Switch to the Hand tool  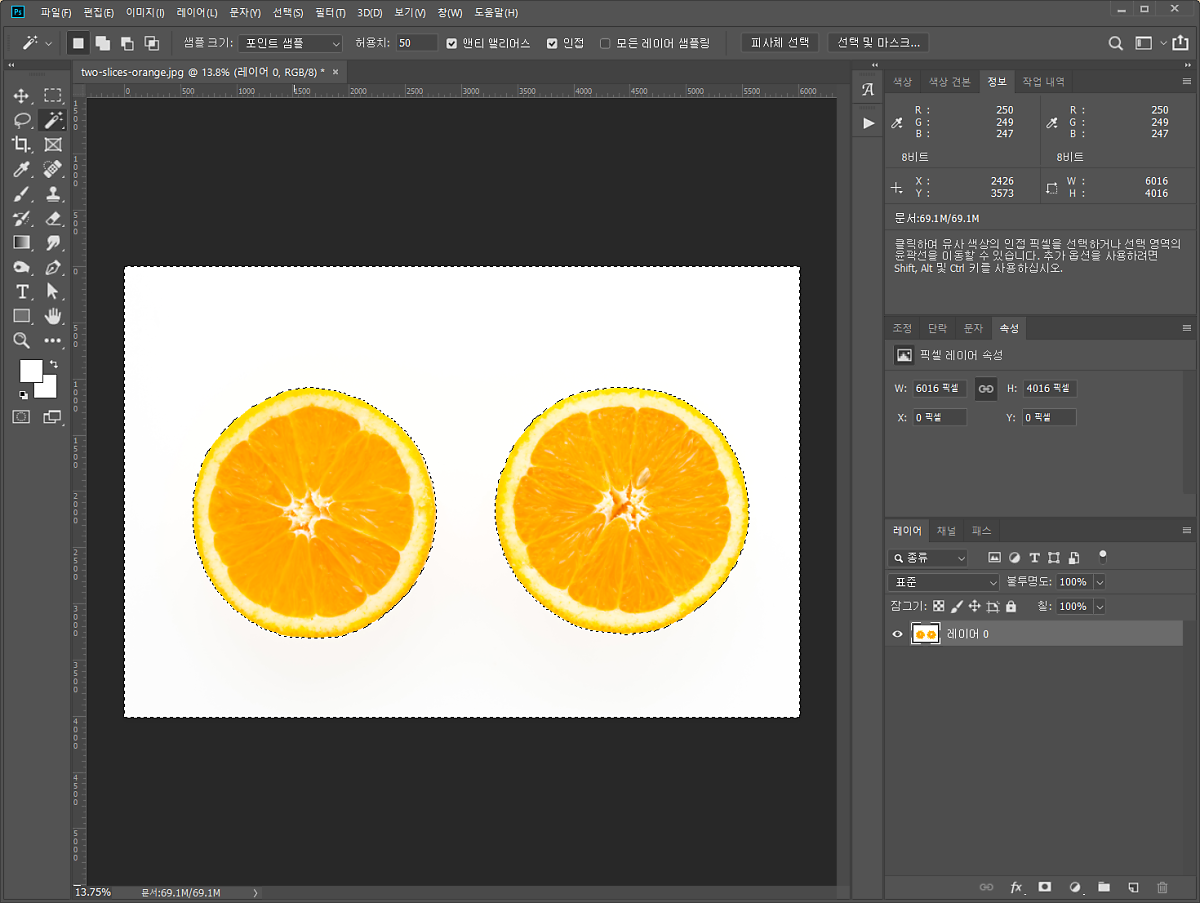53,316
